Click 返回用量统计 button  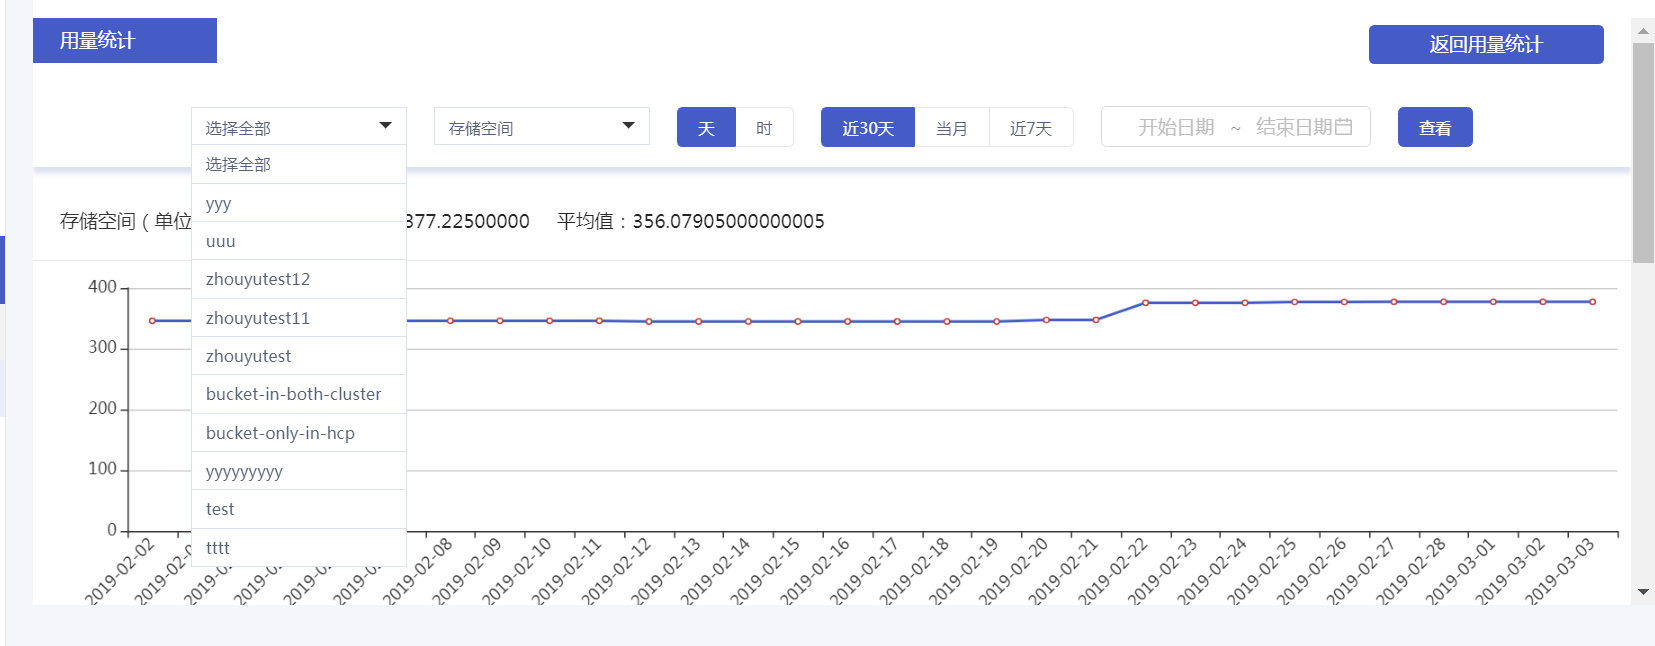pos(1486,44)
